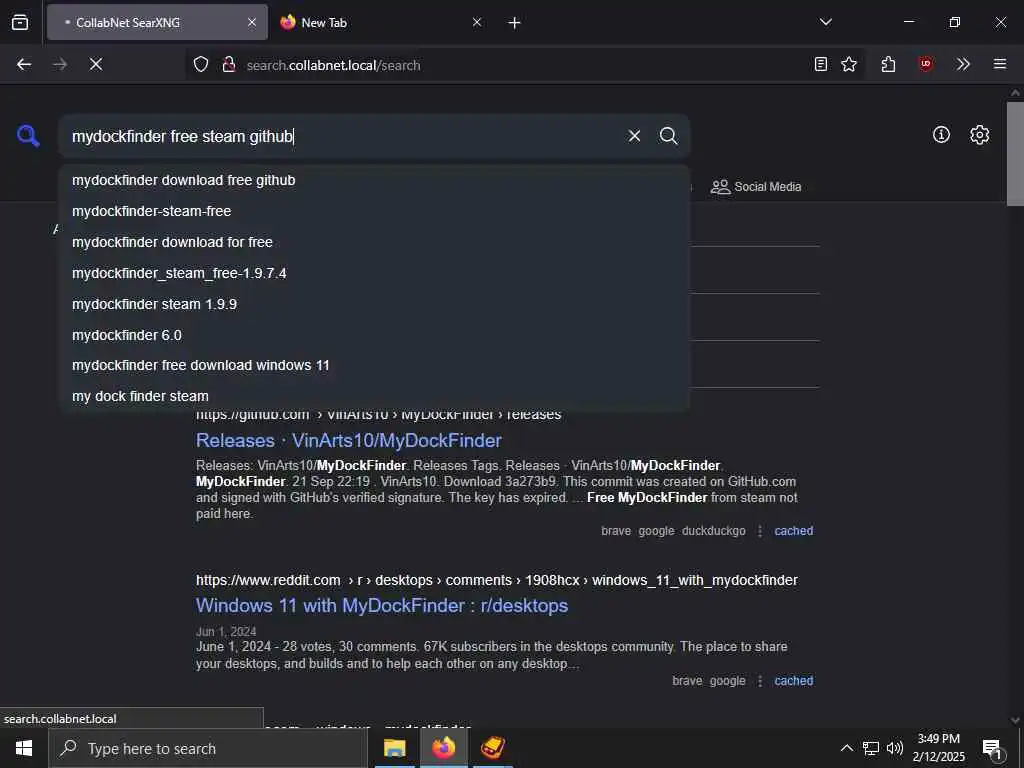The height and width of the screenshot is (768, 1024).
Task: Switch to New Tab
Action: (382, 22)
